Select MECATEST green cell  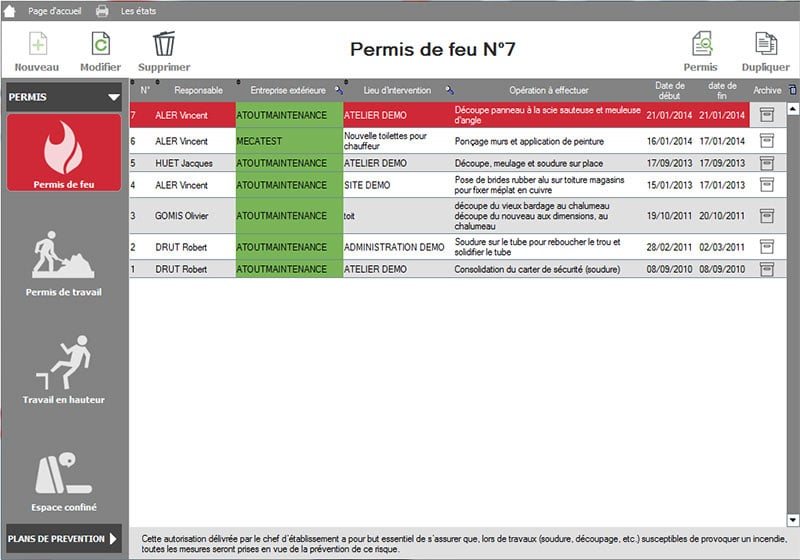click(x=289, y=141)
